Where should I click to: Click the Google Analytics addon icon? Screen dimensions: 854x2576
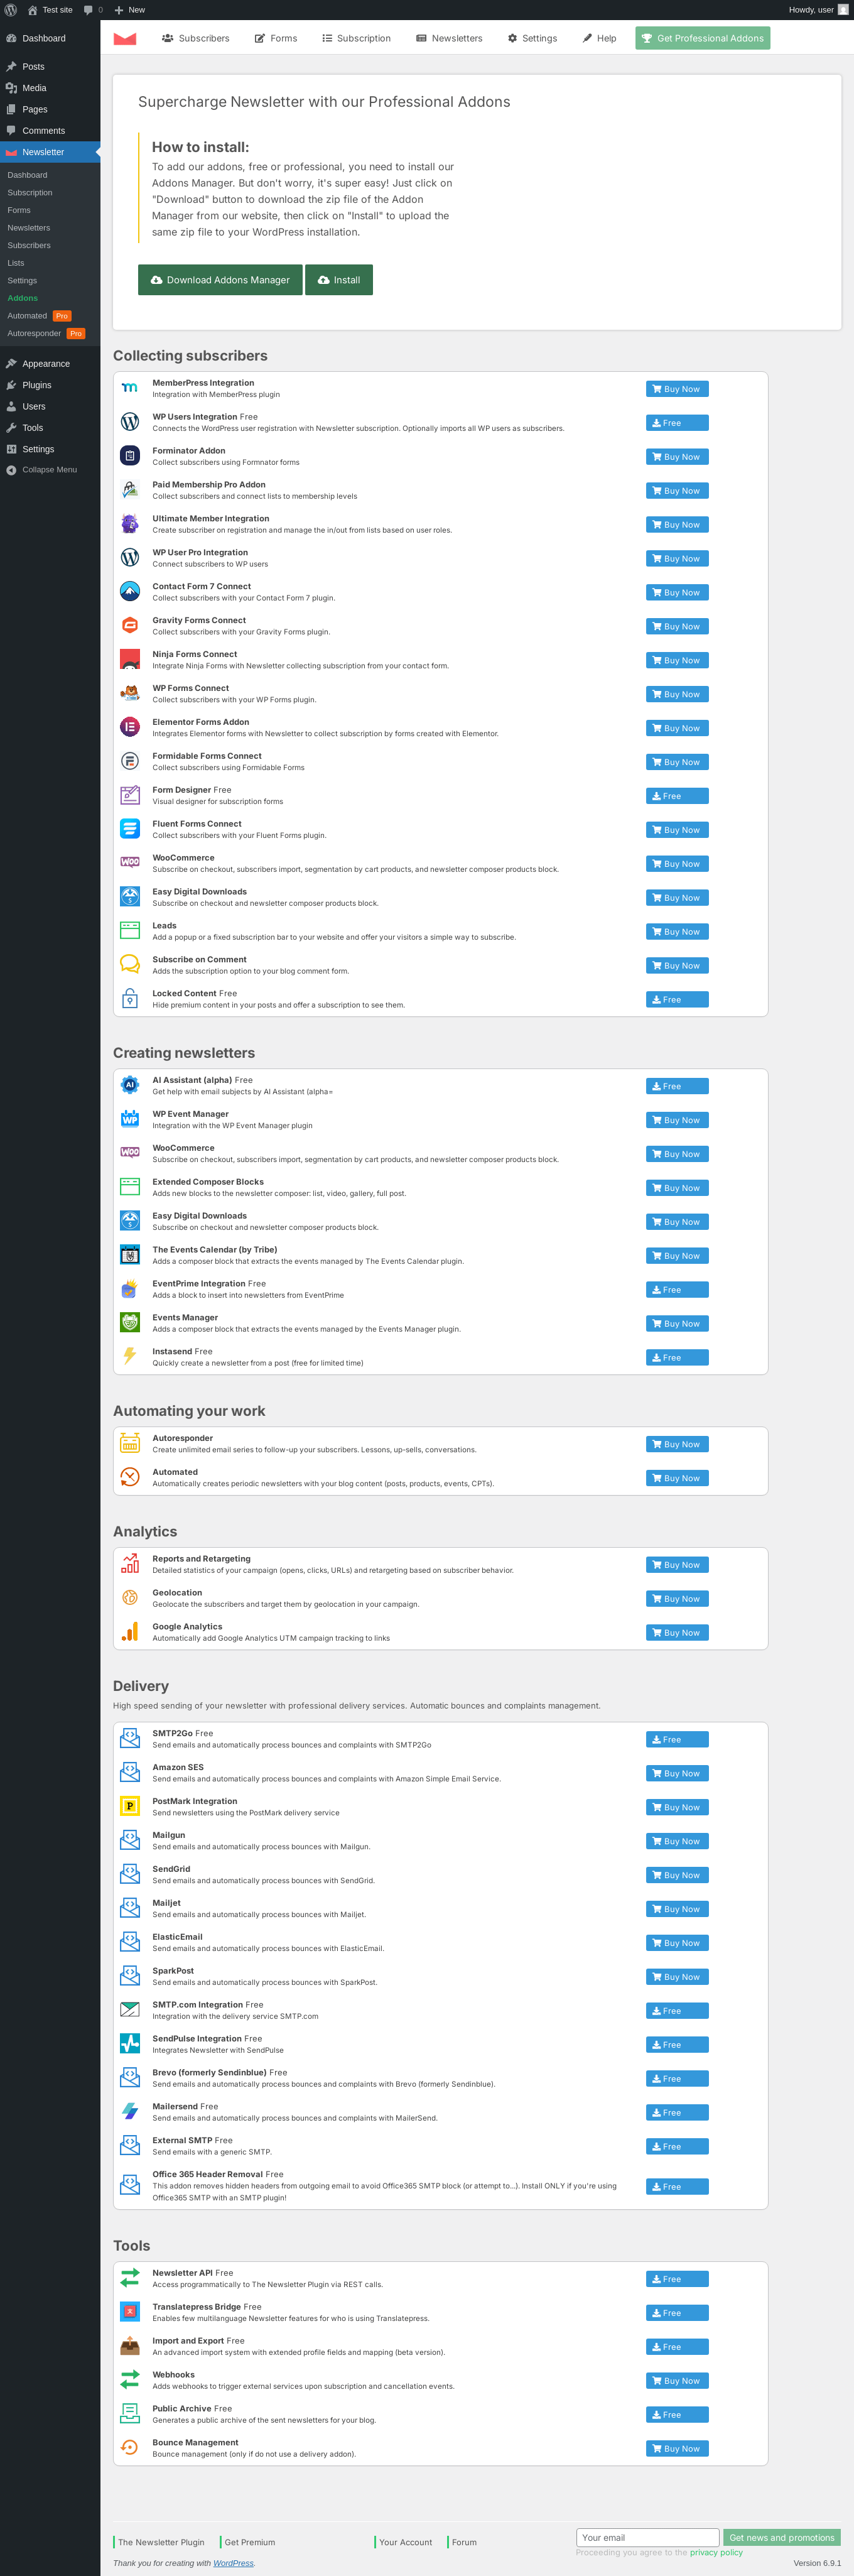click(x=130, y=1632)
